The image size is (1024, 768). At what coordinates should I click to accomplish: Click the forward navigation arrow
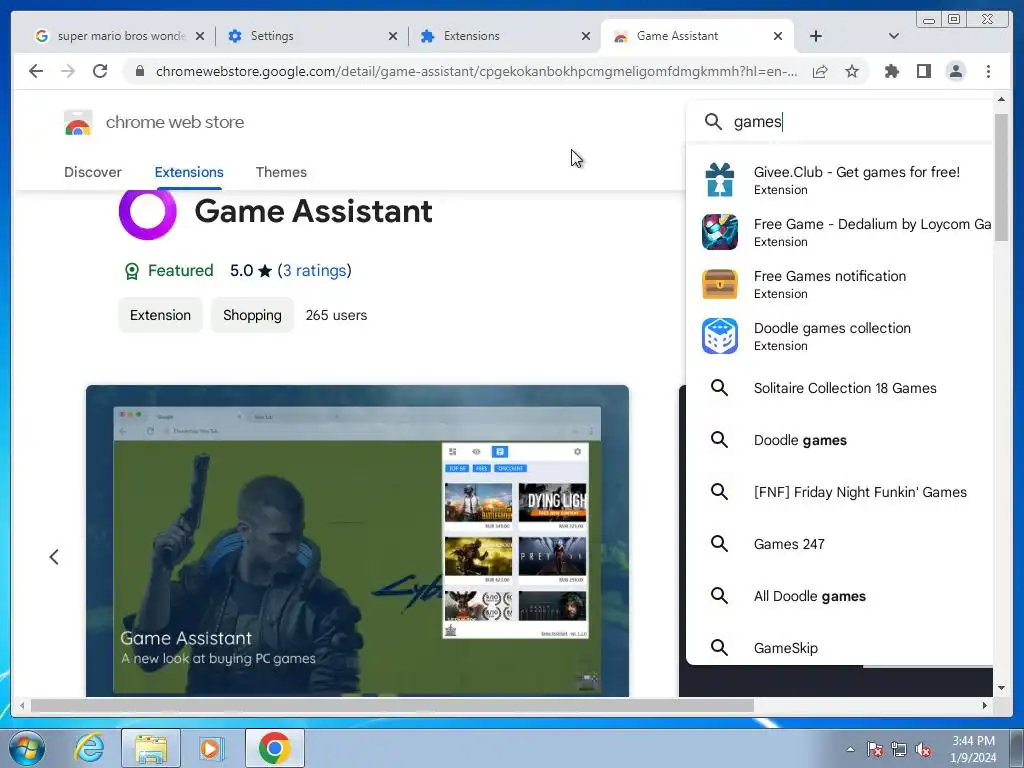[68, 71]
